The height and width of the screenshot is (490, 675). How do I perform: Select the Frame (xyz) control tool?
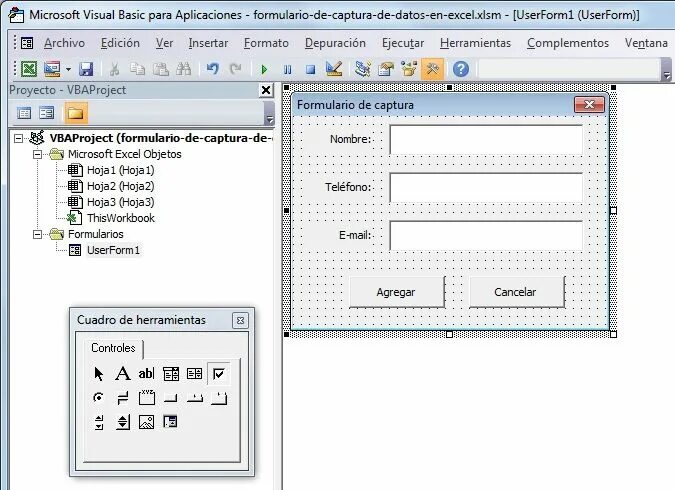147,397
